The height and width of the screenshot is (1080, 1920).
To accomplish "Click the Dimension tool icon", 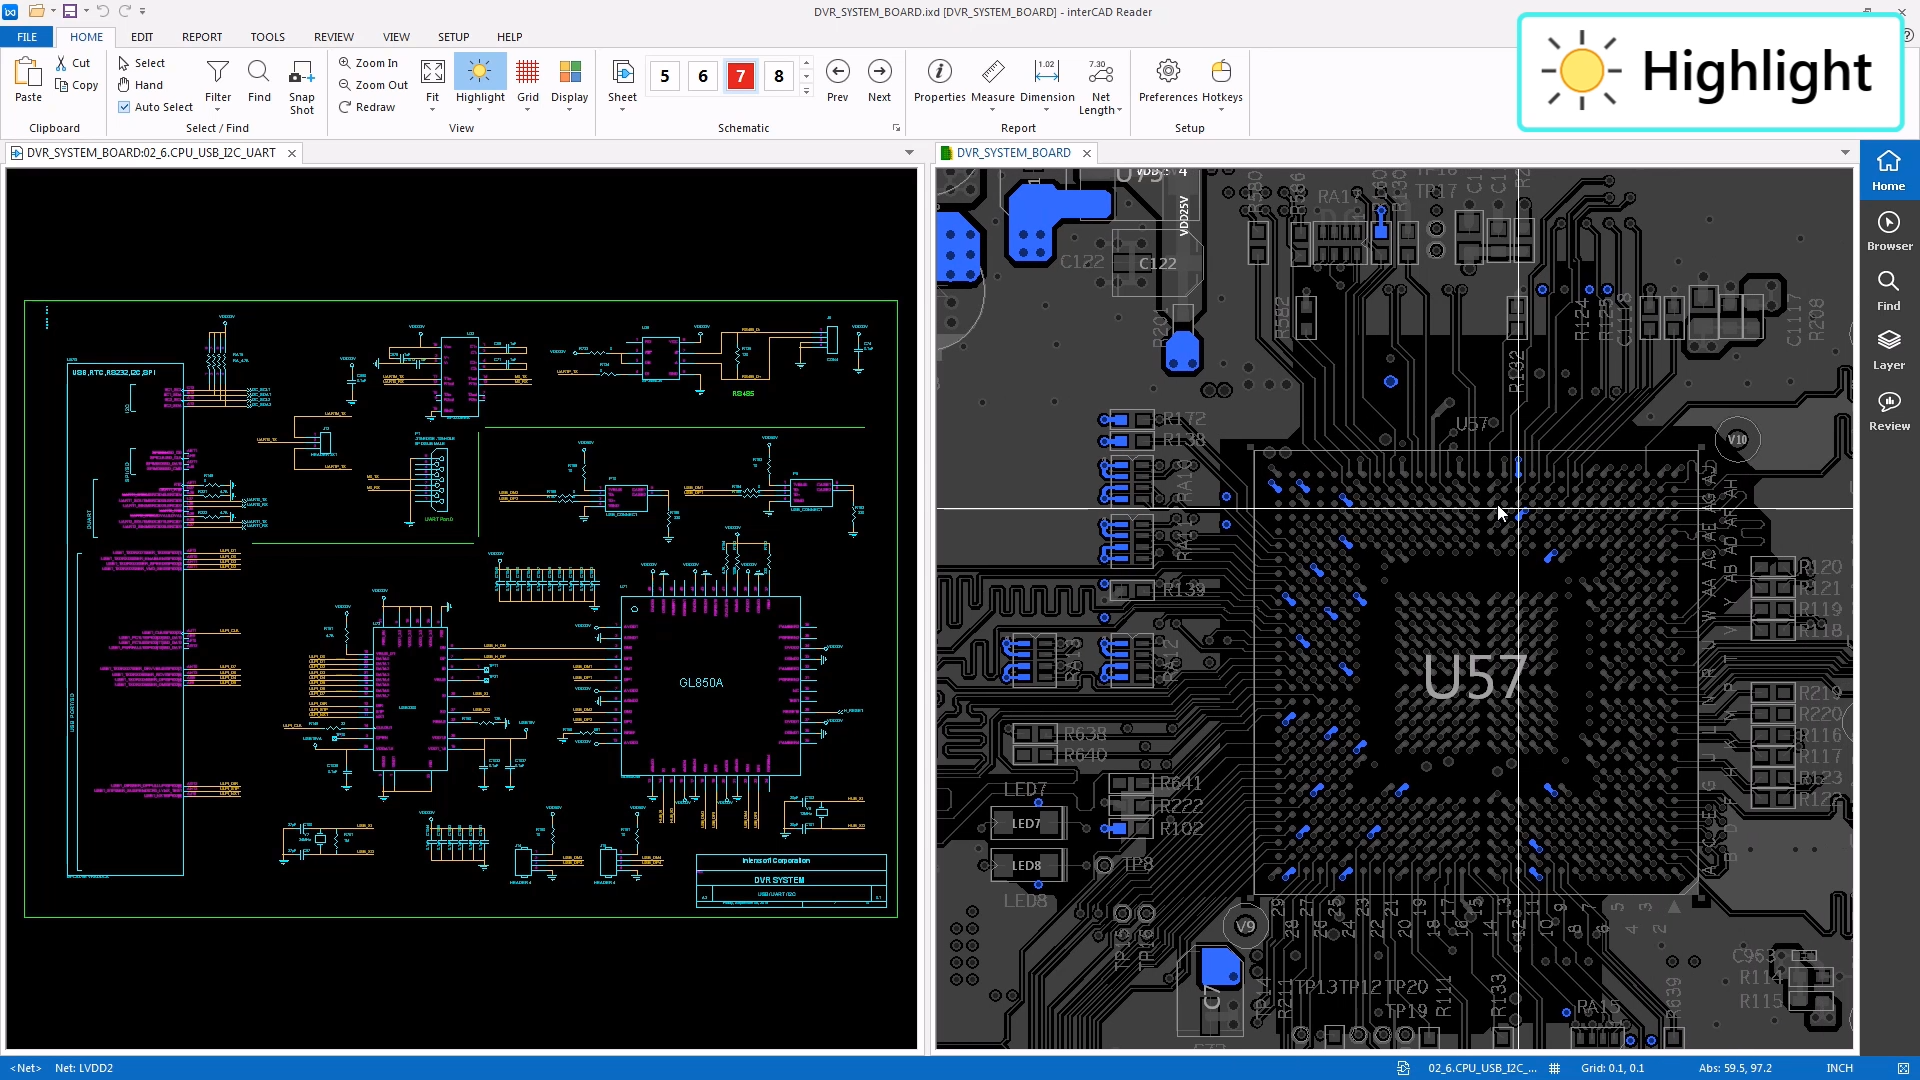I will click(1046, 72).
